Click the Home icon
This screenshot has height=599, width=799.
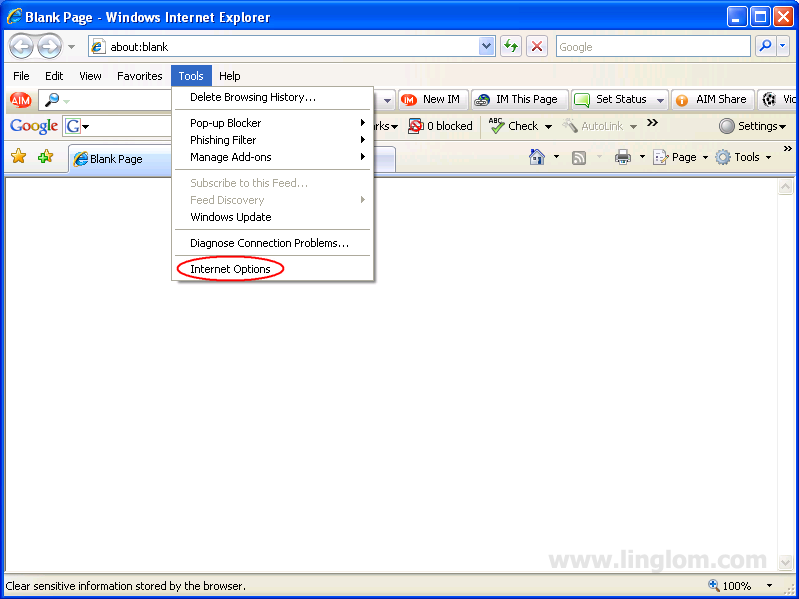coord(537,157)
